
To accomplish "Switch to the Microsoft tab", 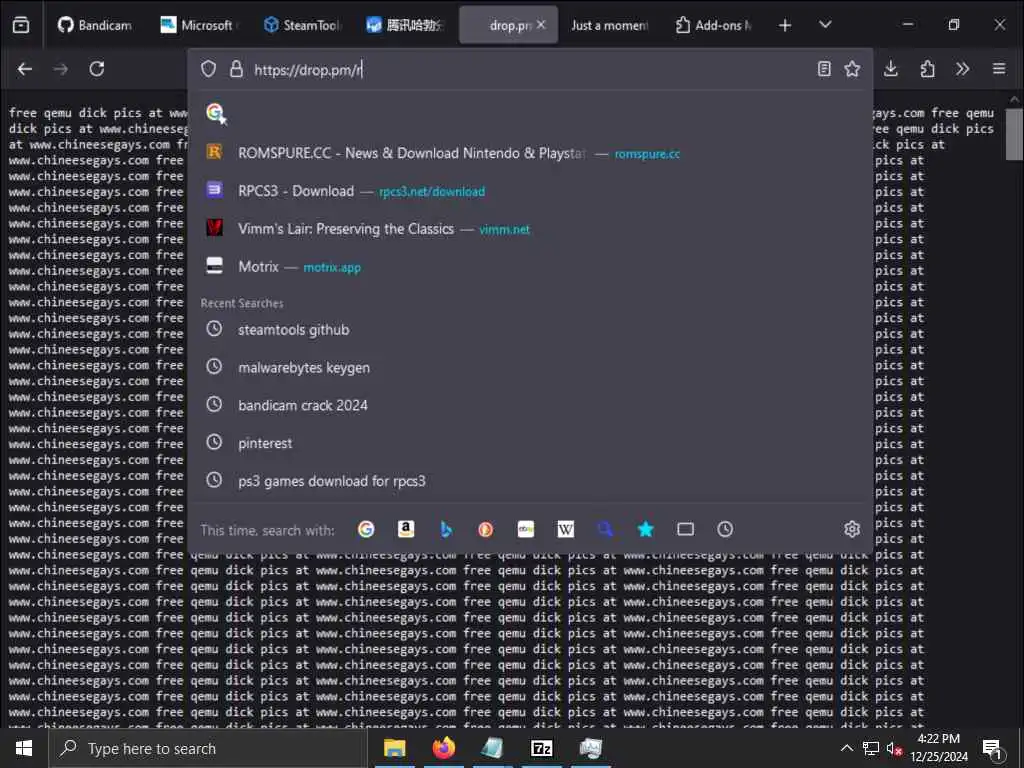I will [x=197, y=25].
